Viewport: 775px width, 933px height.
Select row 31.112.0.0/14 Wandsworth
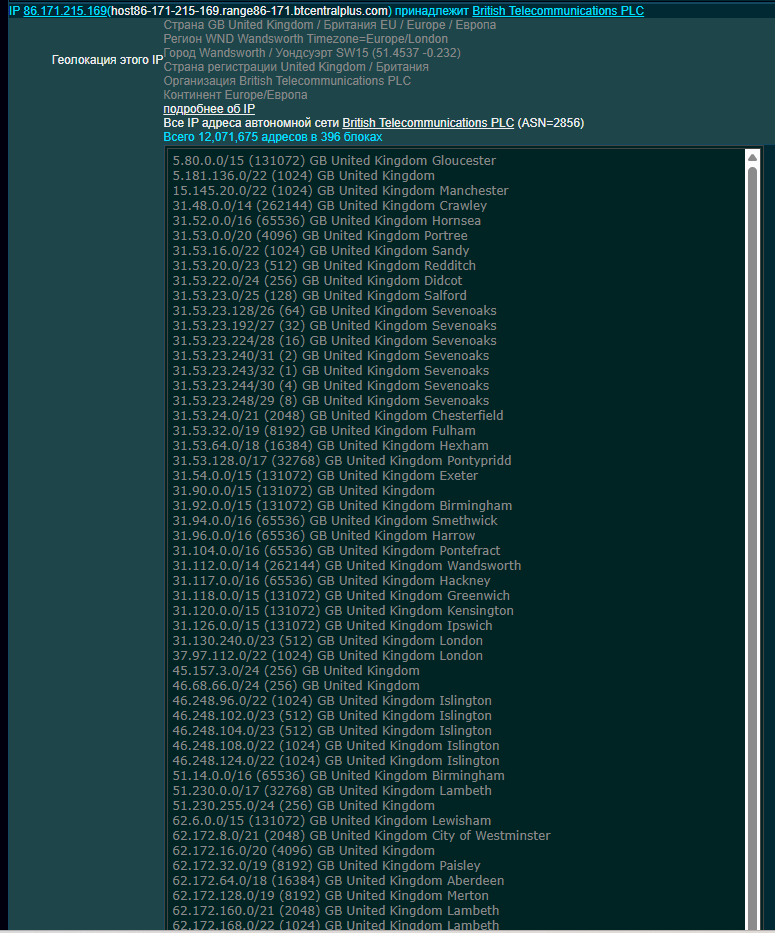click(x=346, y=565)
